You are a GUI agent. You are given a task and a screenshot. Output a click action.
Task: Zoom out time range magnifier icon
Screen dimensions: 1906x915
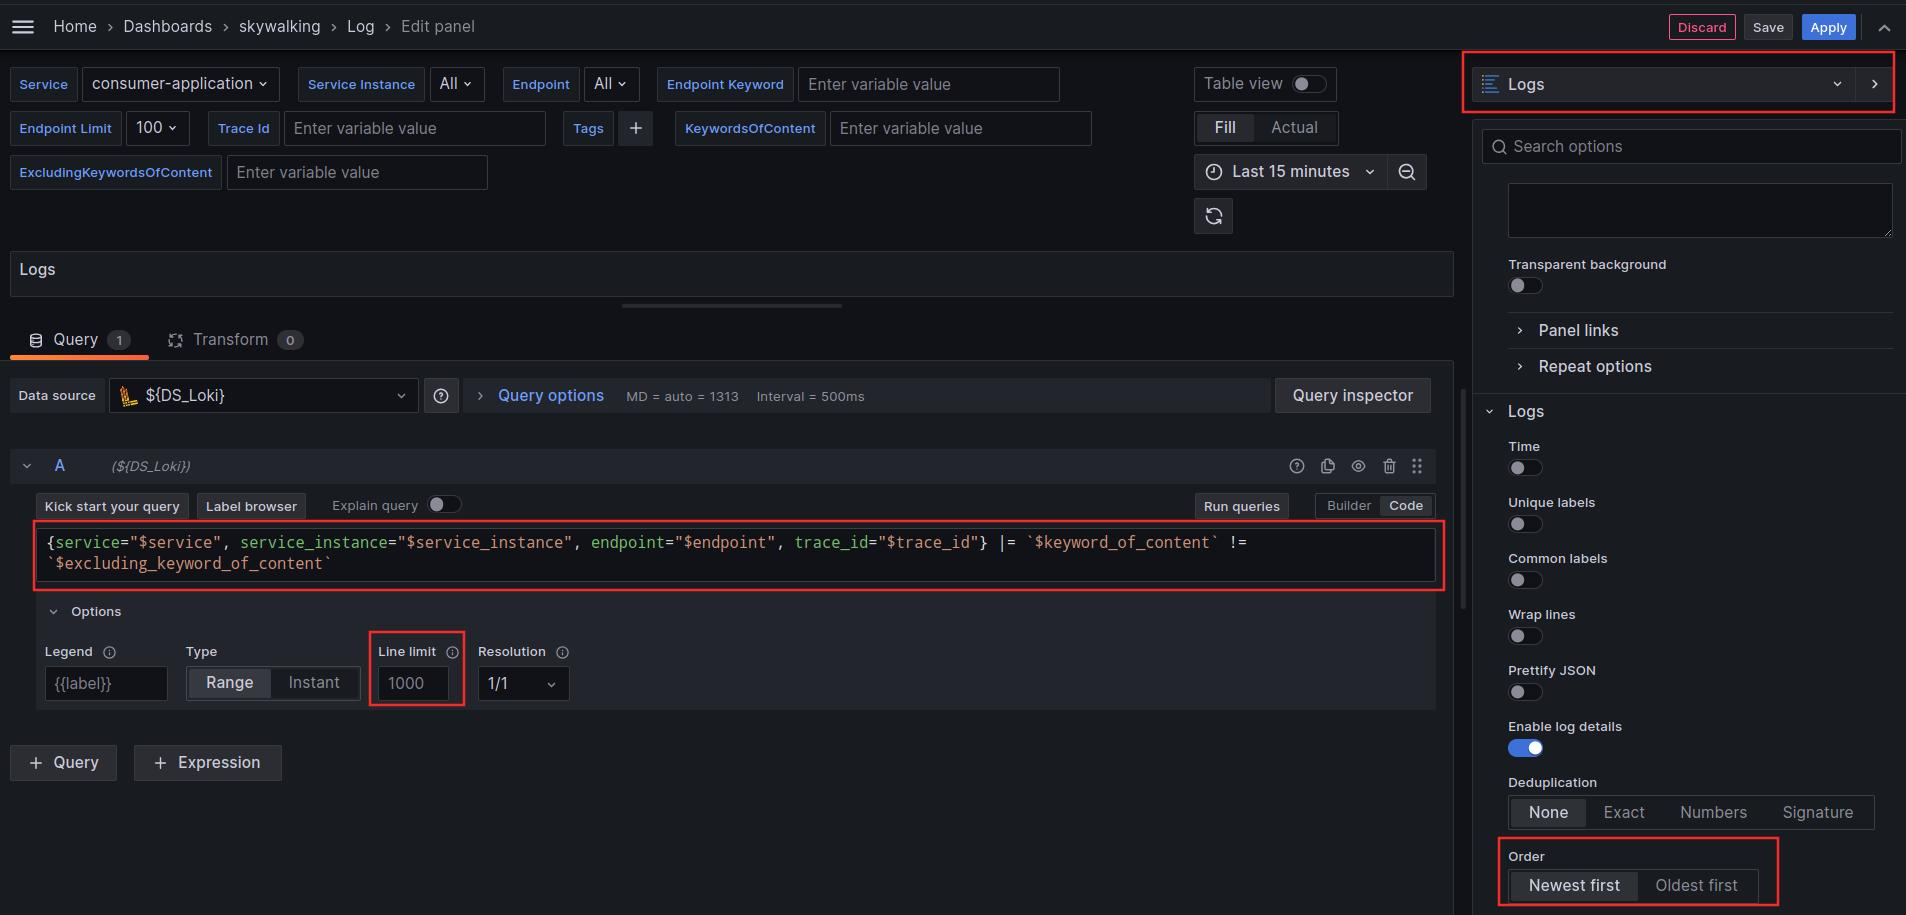(1406, 172)
